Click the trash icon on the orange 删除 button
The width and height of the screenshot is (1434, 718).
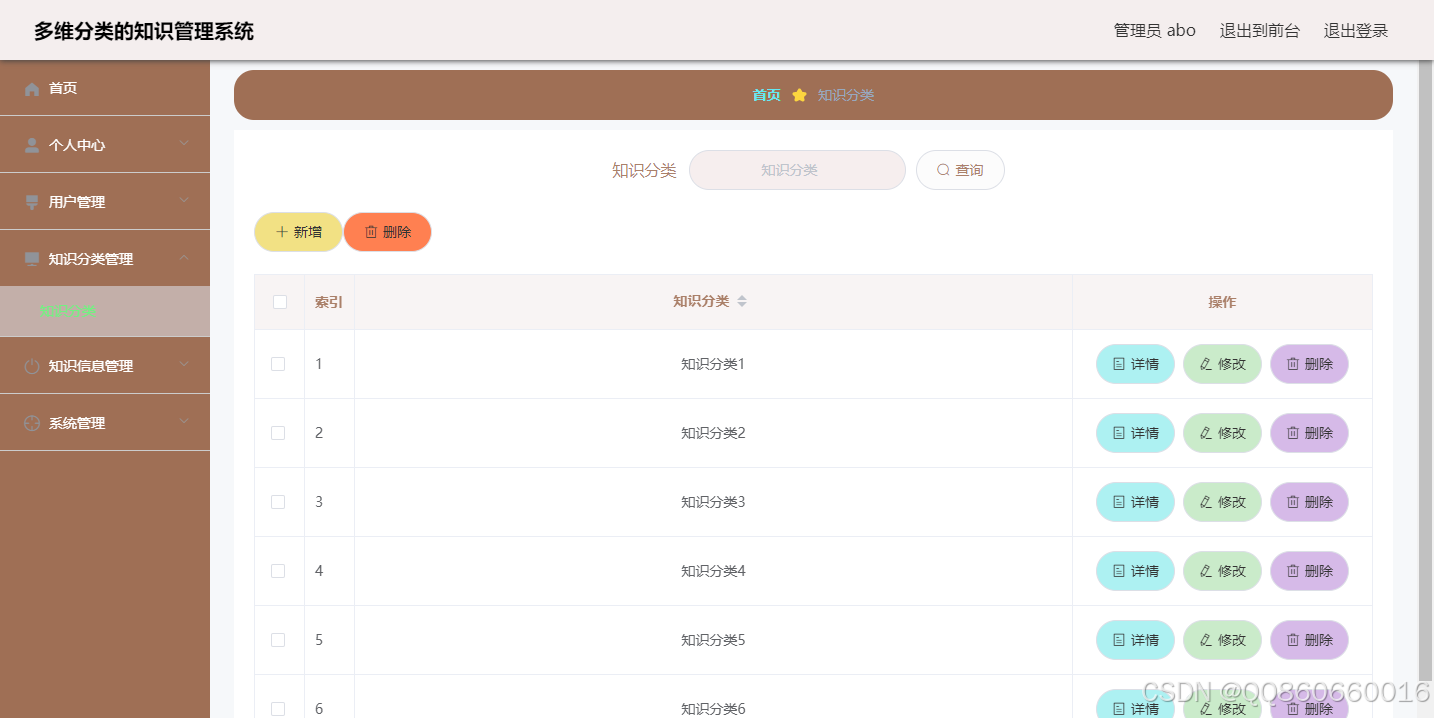[x=371, y=232]
